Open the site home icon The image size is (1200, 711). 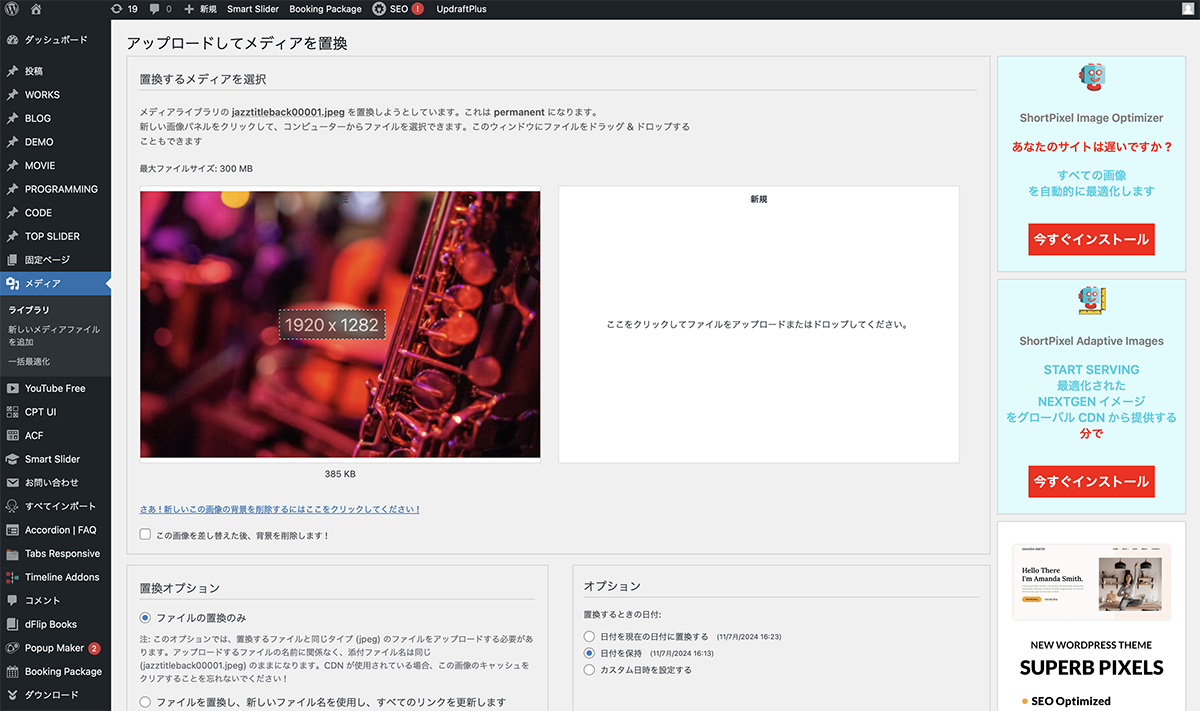(x=36, y=9)
